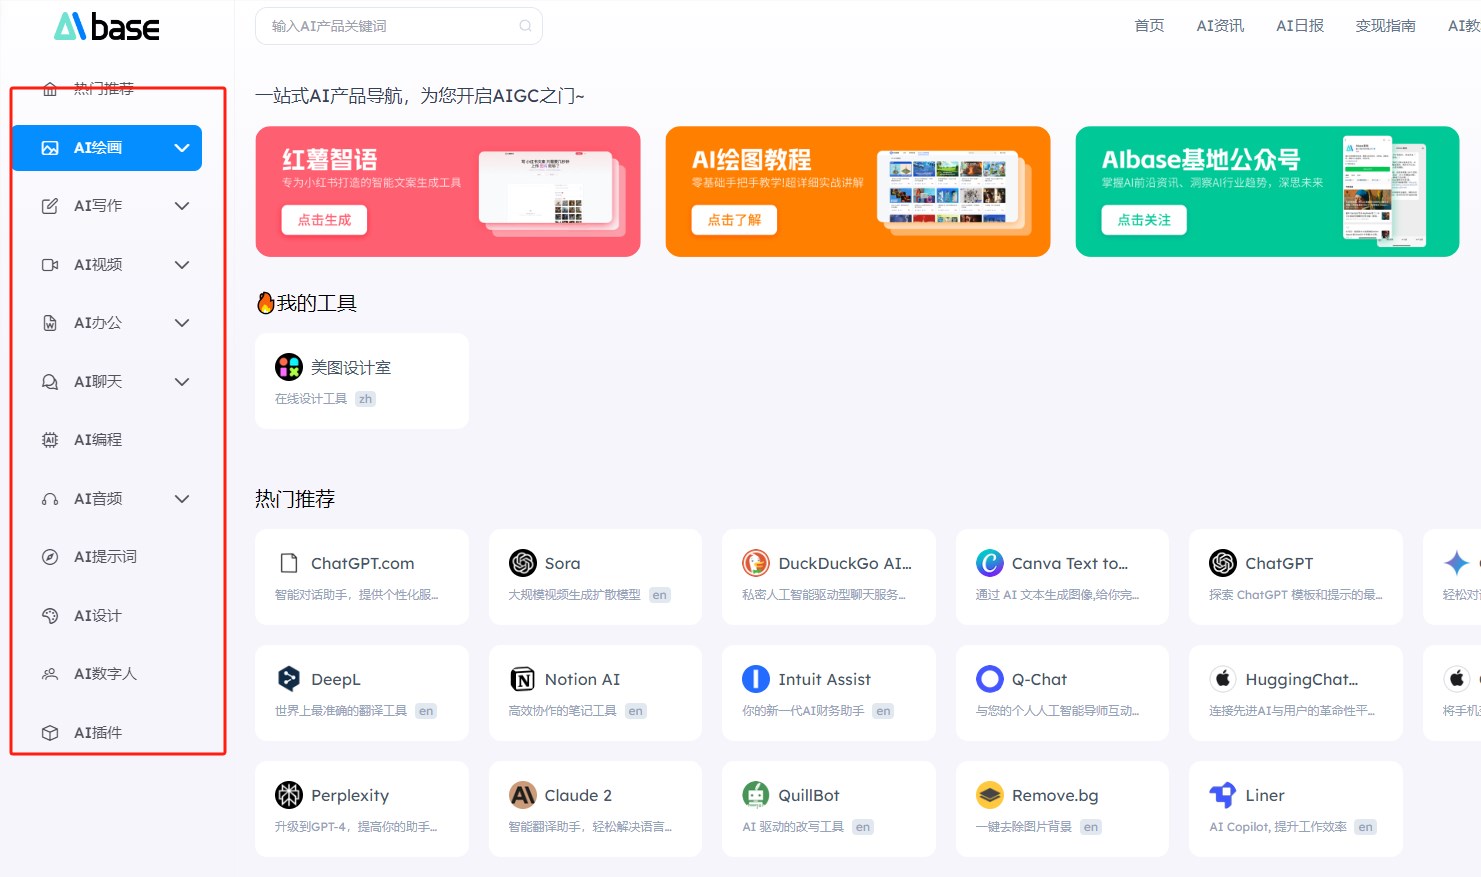
Task: Open the AI资讯 nav item
Action: click(1220, 26)
